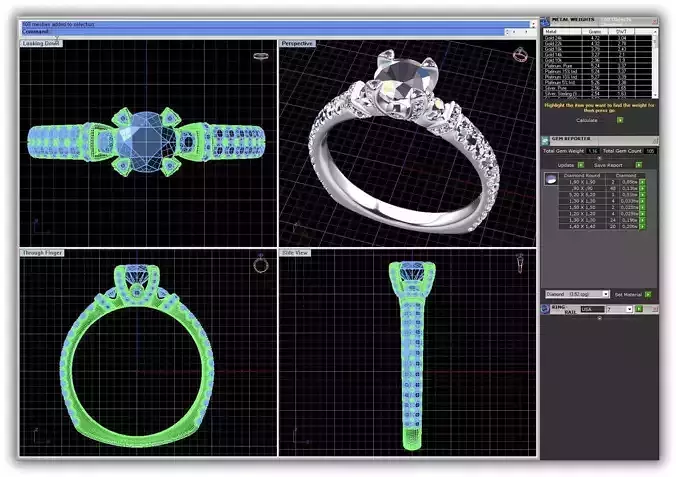The height and width of the screenshot is (477, 676).
Task: Click the Calculate label
Action: pos(587,120)
